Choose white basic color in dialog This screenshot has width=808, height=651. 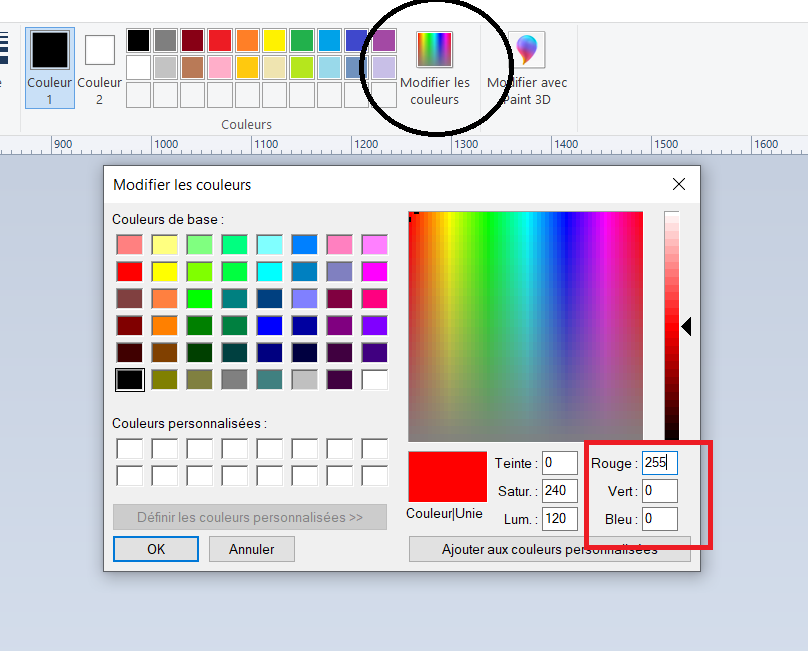pos(375,380)
